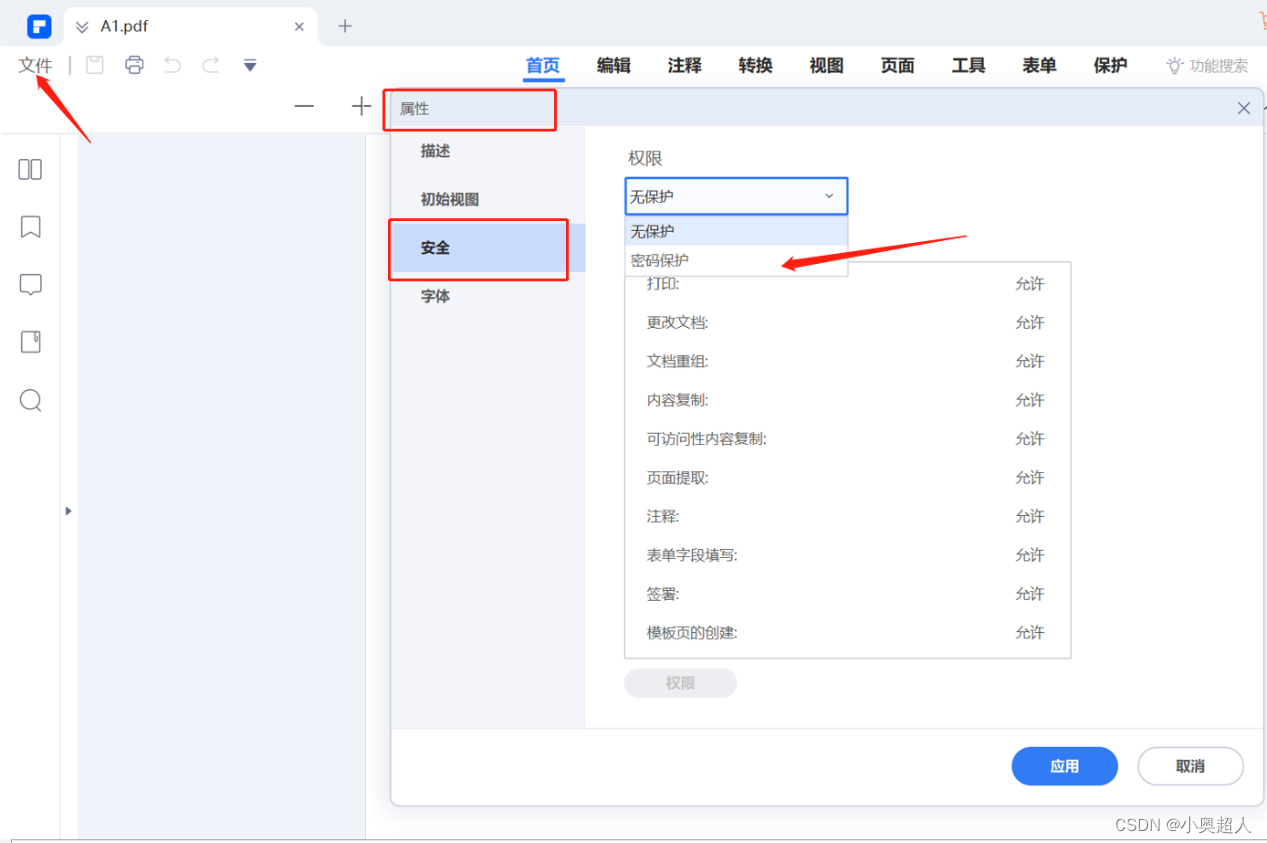Switch to the 转换 tab
Viewport: 1267px width, 843px height.
756,66
